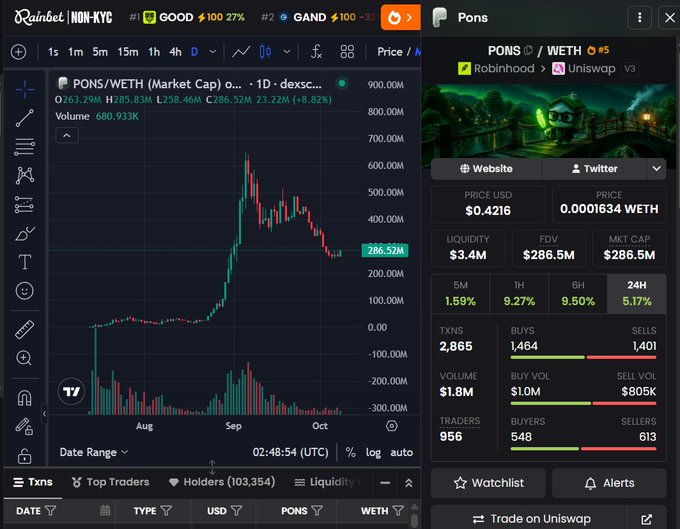The height and width of the screenshot is (529, 680).
Task: Set chart interval to 1h
Action: [x=154, y=52]
